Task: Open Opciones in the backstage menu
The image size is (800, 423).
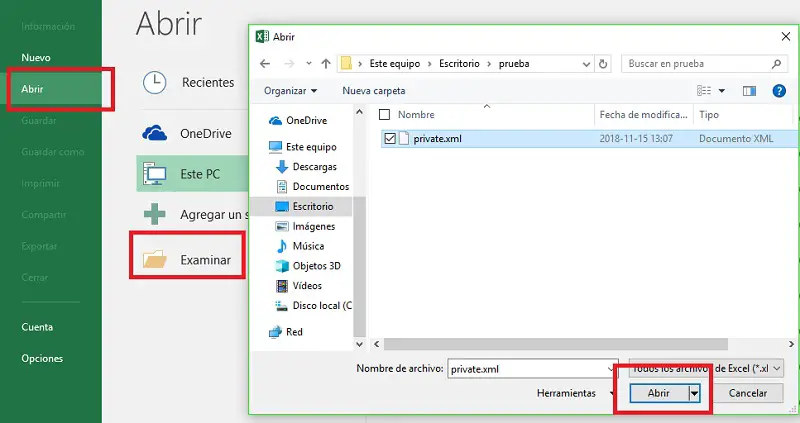Action: [42, 359]
